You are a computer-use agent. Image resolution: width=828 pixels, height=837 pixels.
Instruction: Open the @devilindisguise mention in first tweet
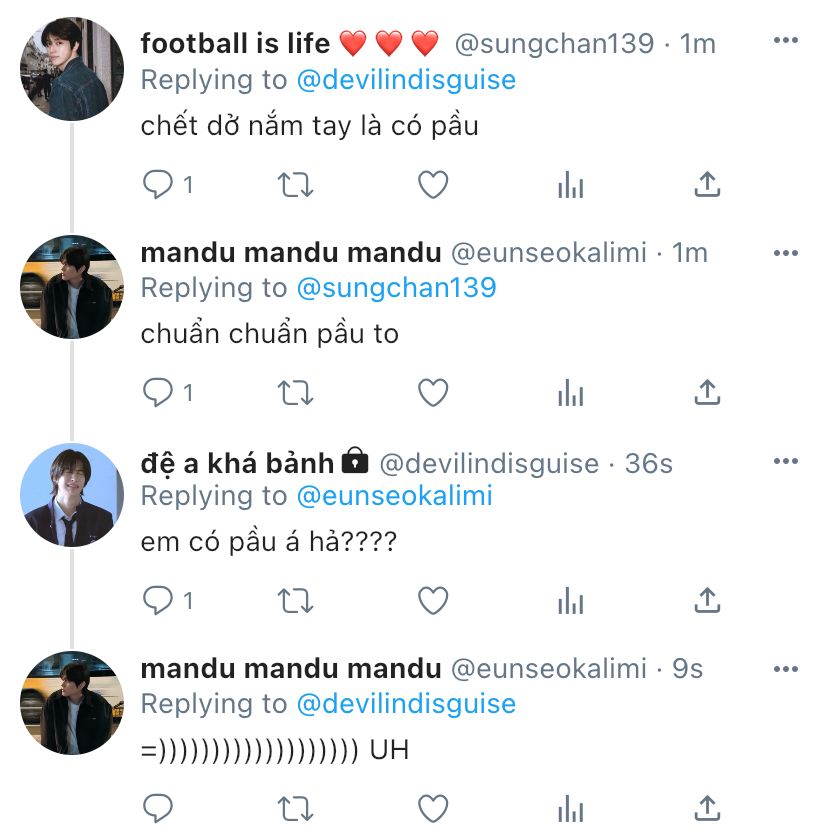(x=406, y=80)
